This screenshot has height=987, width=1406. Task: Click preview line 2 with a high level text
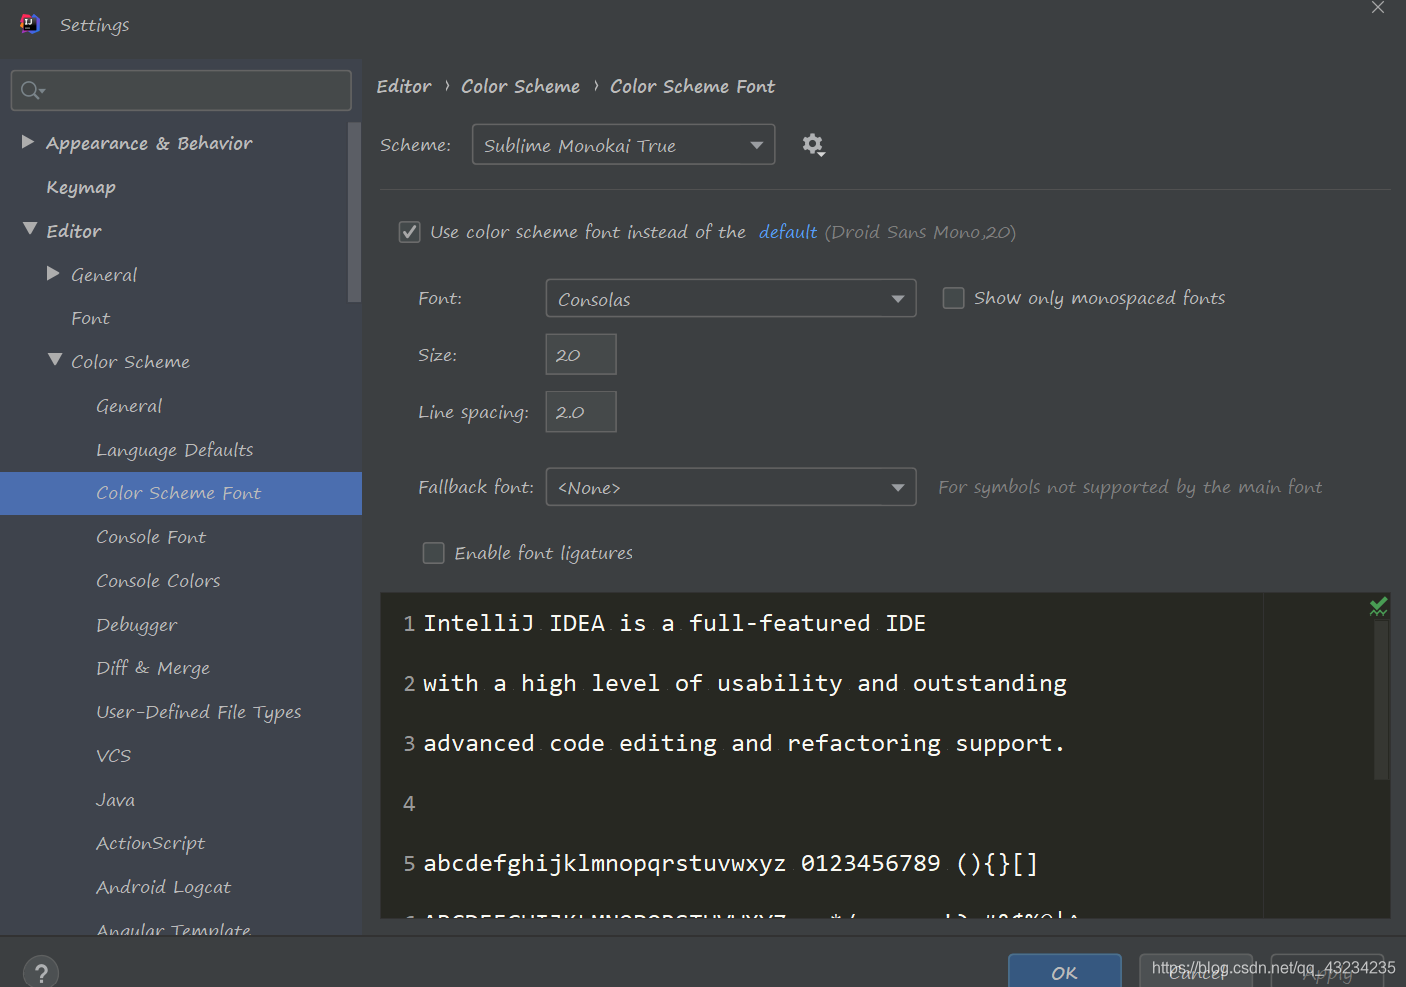[745, 683]
